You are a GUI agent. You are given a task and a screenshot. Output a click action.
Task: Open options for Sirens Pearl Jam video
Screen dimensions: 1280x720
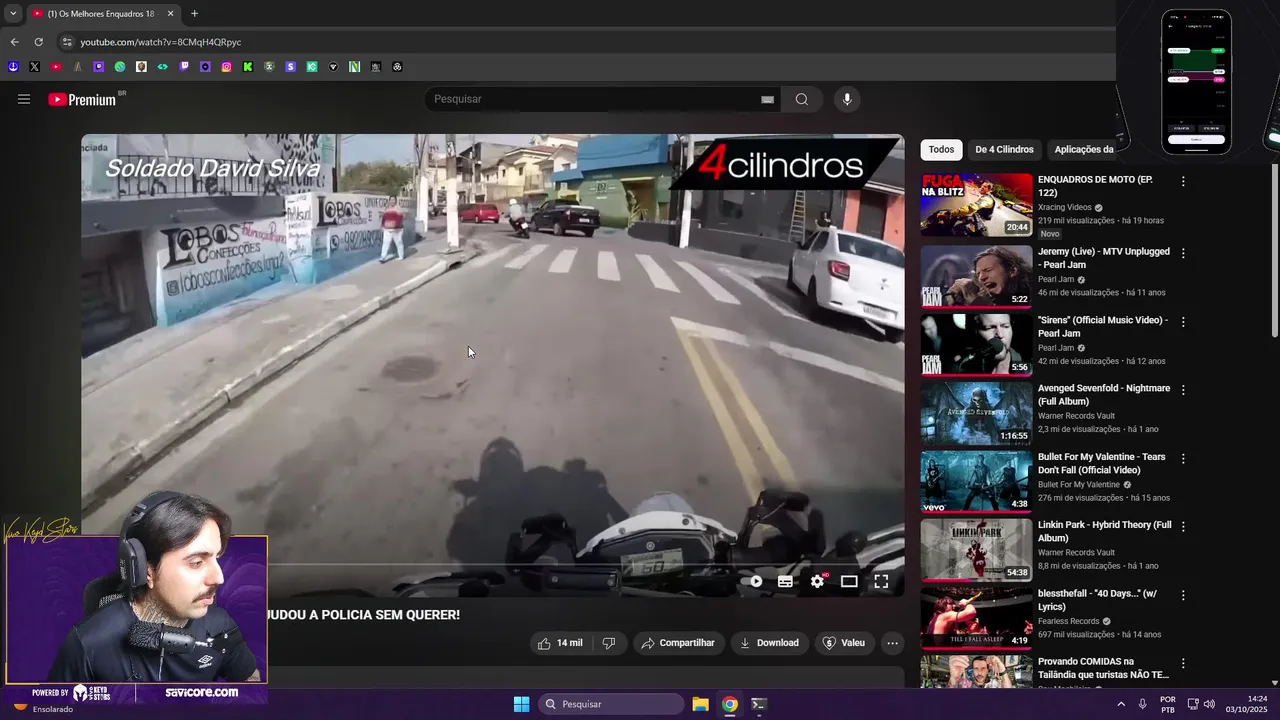click(x=1183, y=322)
